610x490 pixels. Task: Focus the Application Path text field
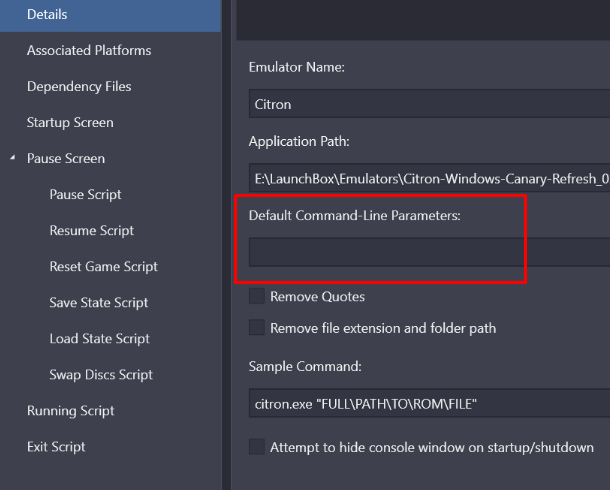[429, 178]
